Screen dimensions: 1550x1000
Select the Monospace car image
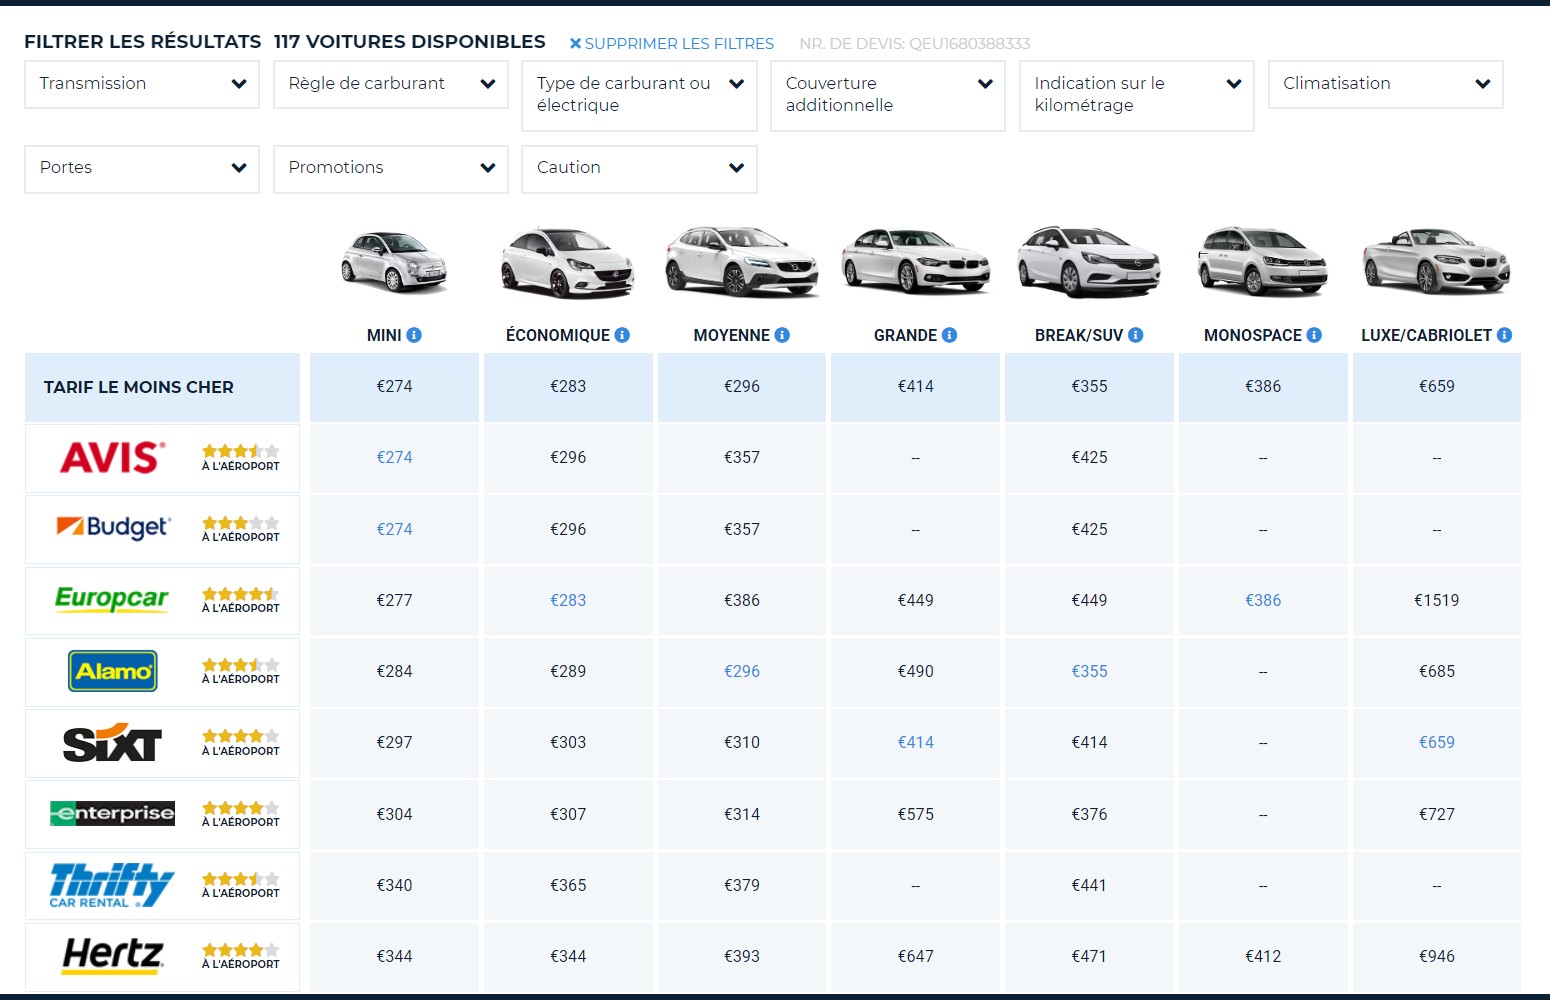pyautogui.click(x=1263, y=262)
